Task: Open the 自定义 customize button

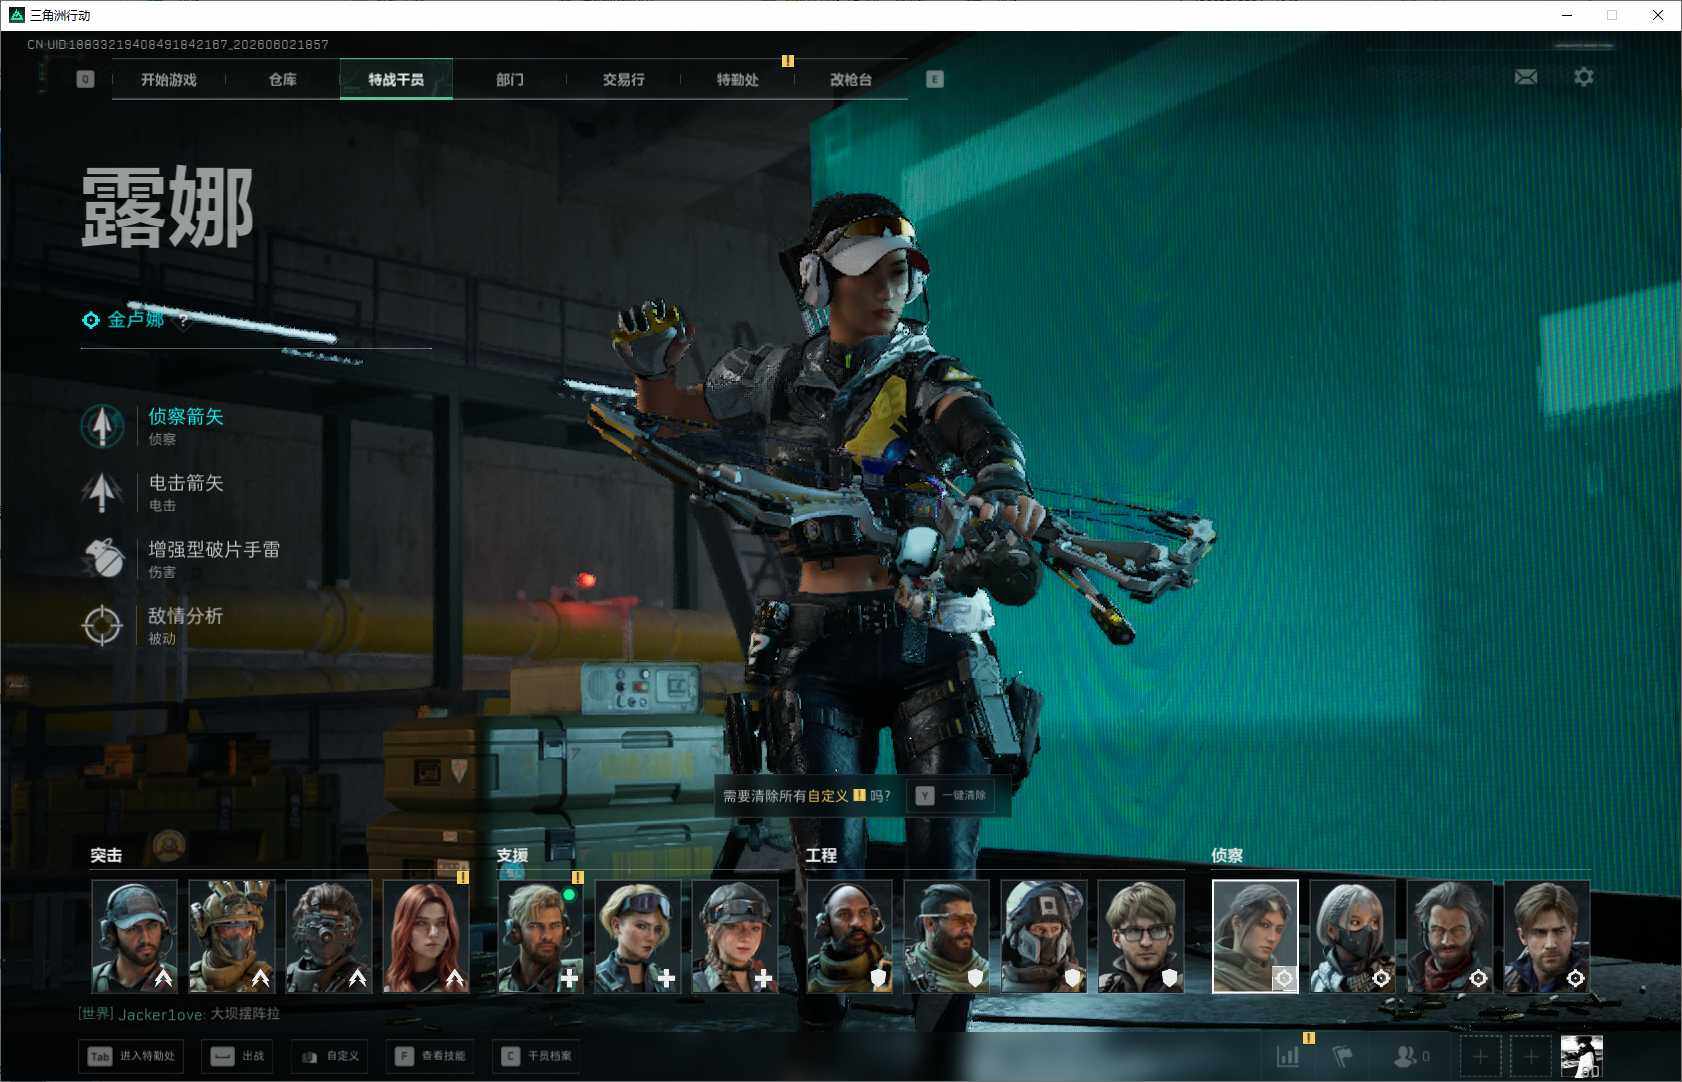Action: click(x=330, y=1056)
